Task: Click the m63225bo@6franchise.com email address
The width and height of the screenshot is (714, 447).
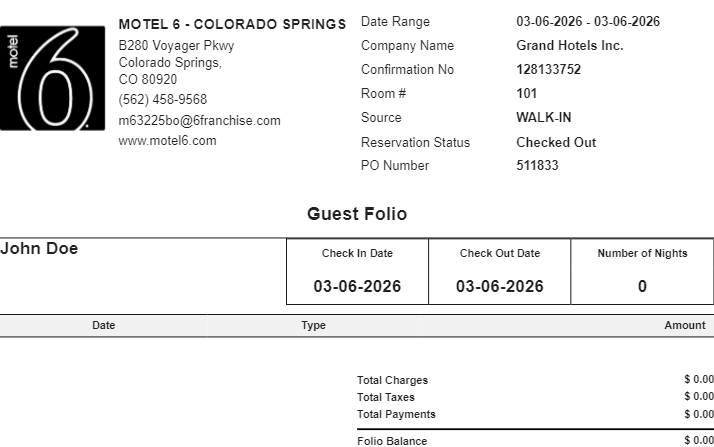Action: click(199, 121)
